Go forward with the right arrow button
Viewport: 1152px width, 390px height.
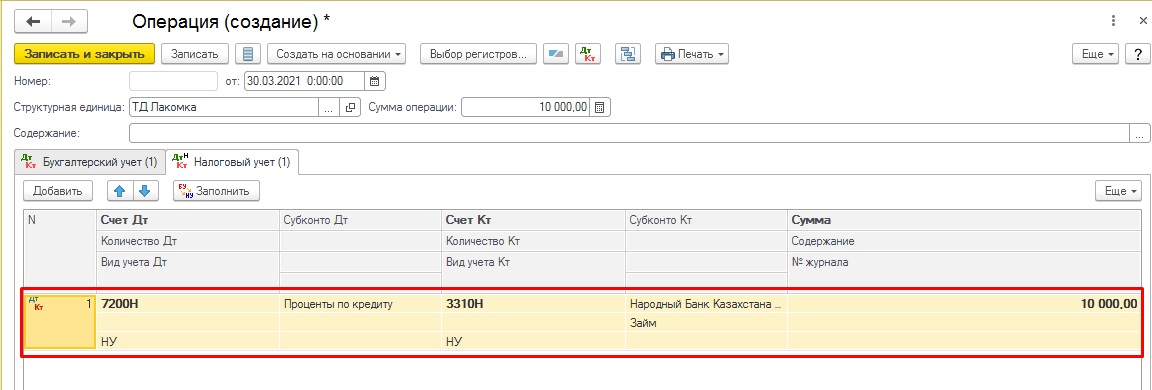pos(68,21)
